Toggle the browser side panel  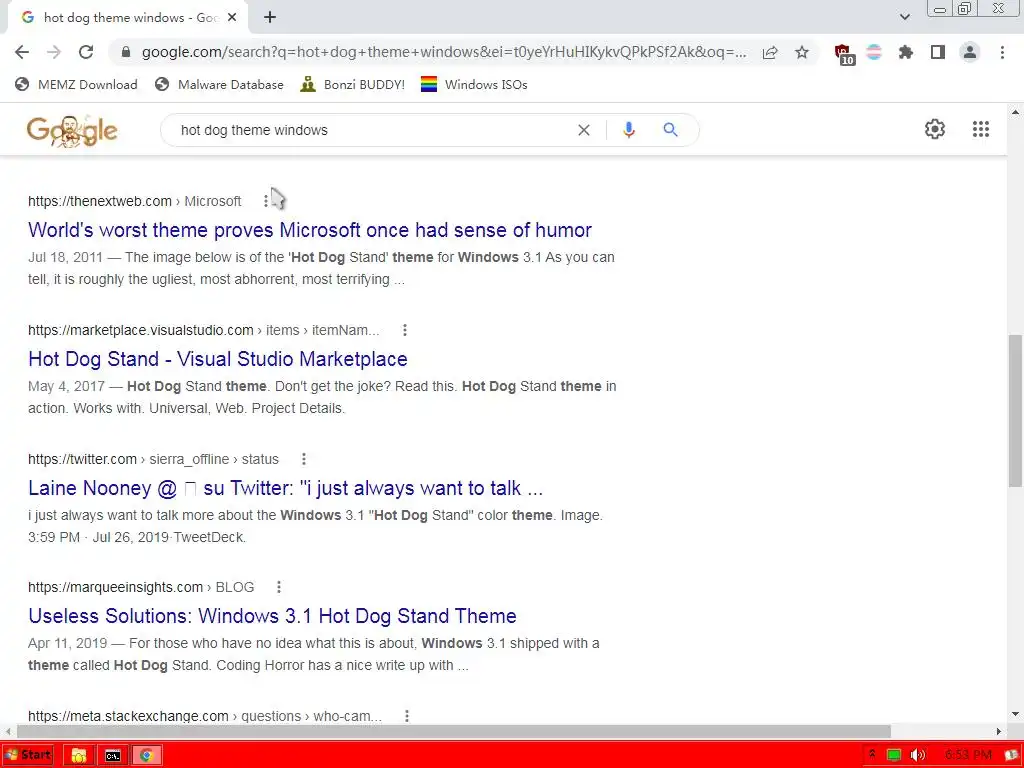pos(938,52)
